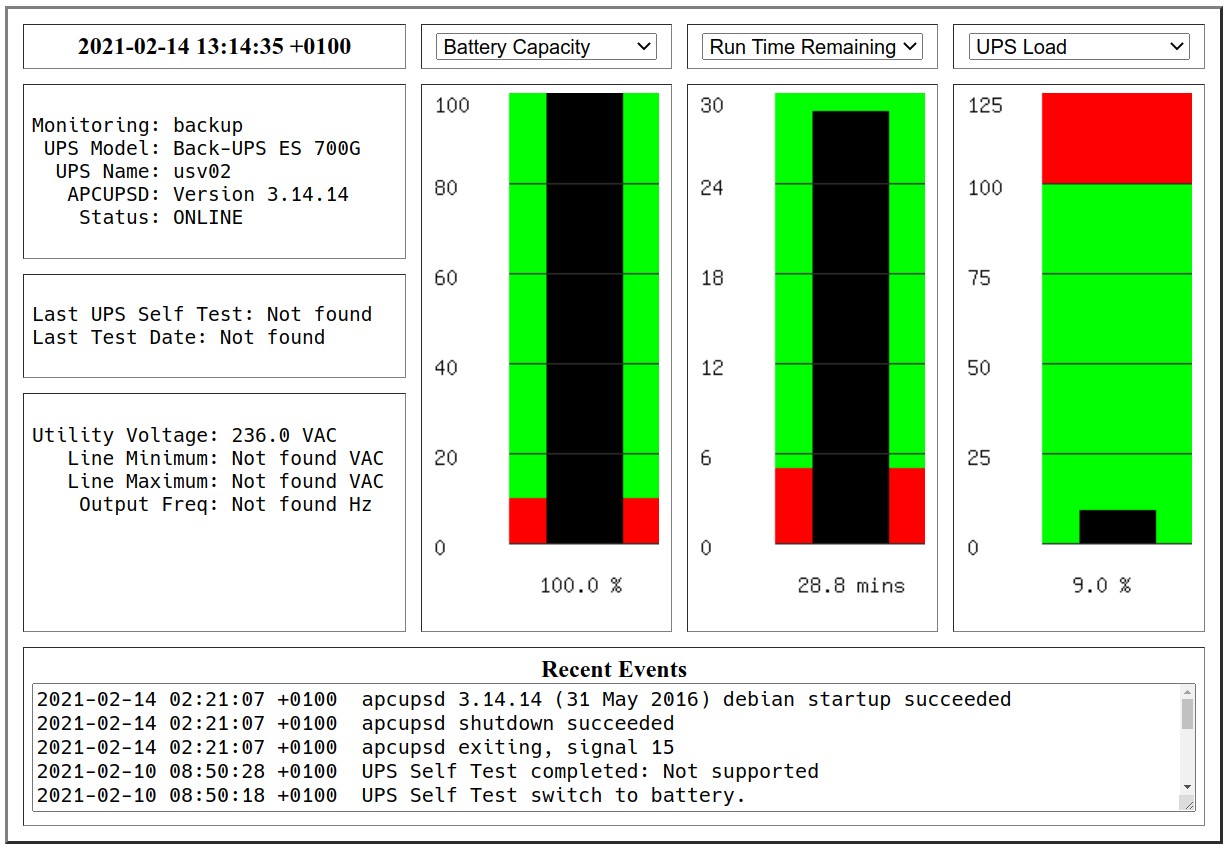Click the Recent Events scroll down arrow
This screenshot has height=853, width=1232.
(x=1187, y=787)
